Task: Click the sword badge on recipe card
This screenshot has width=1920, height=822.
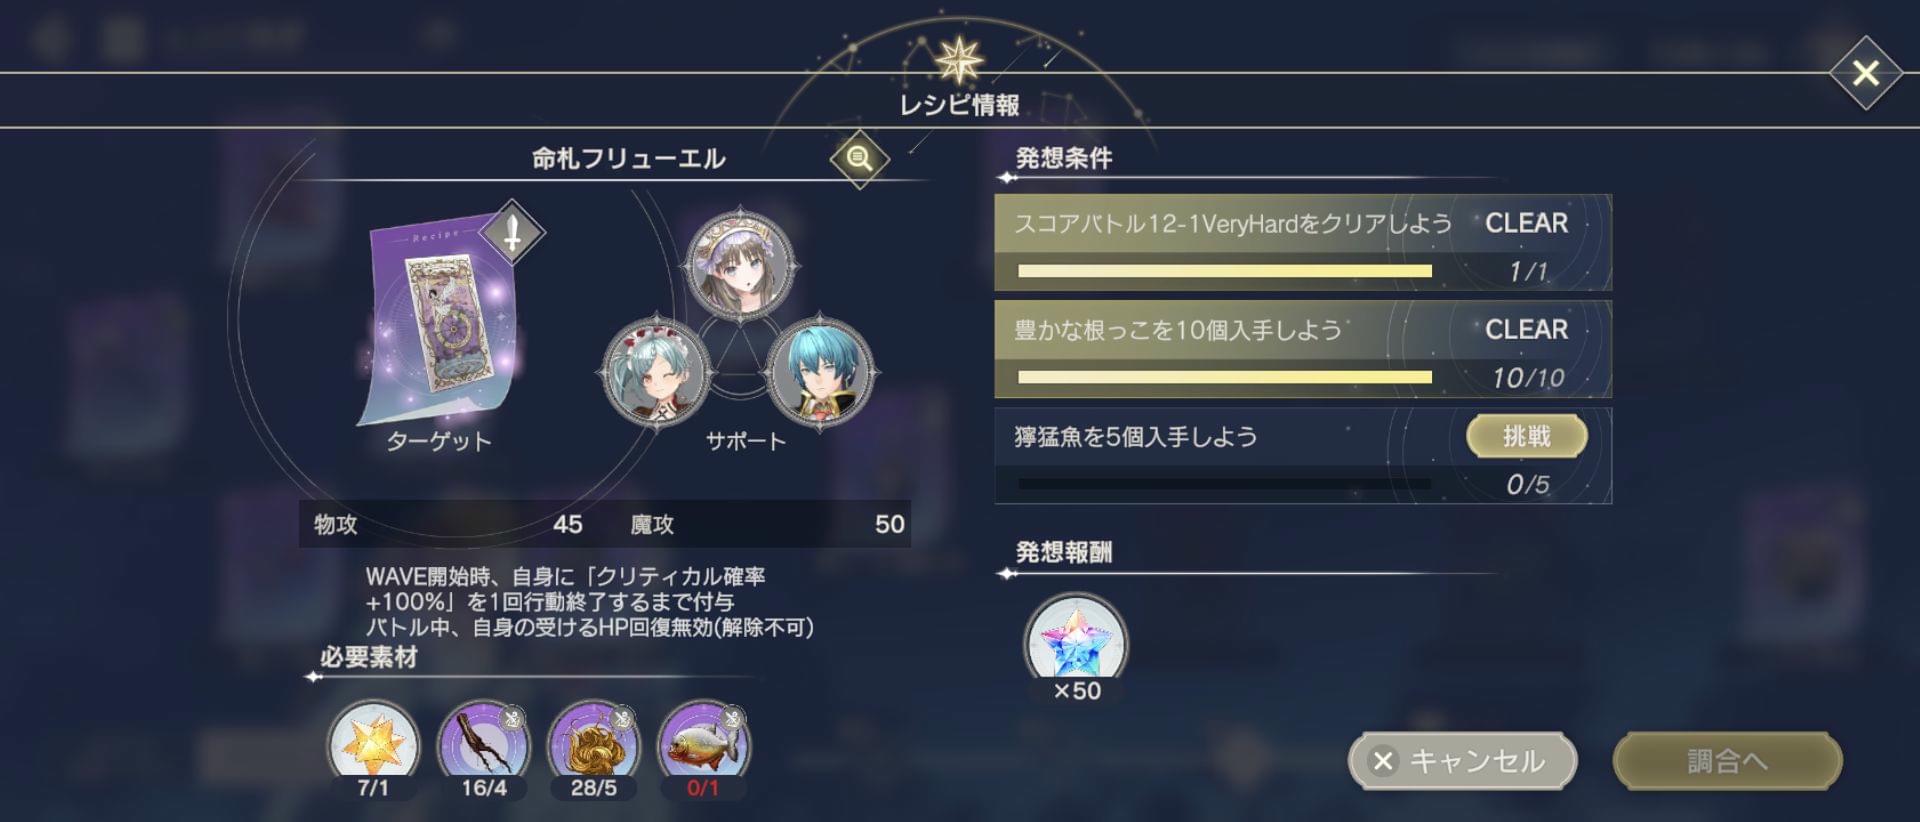Action: coord(511,232)
